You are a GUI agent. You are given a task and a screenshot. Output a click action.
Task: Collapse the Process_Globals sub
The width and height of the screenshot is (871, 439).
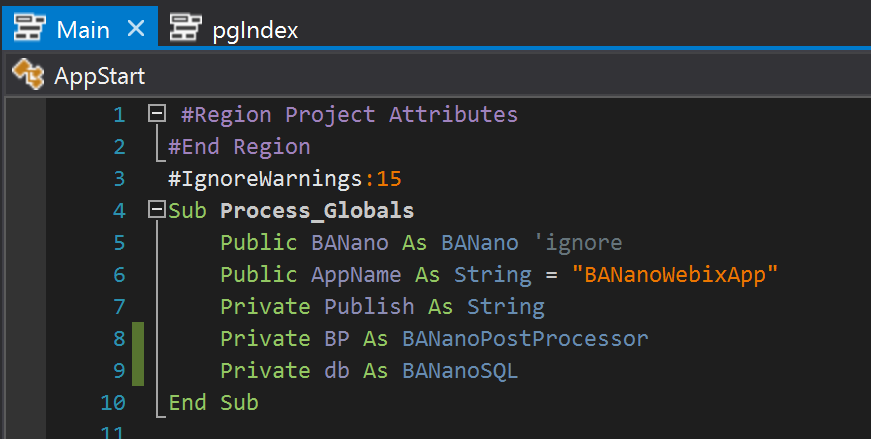click(156, 210)
